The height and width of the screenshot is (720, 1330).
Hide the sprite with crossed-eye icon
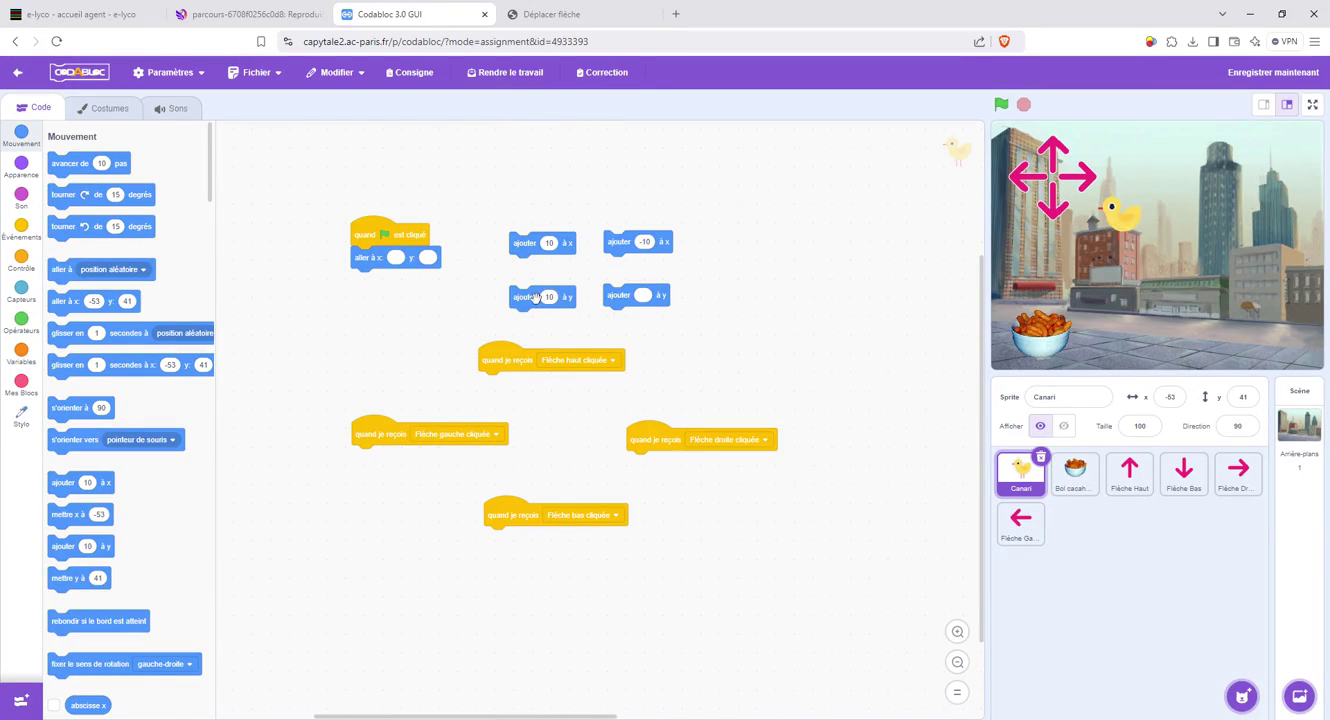click(1064, 426)
